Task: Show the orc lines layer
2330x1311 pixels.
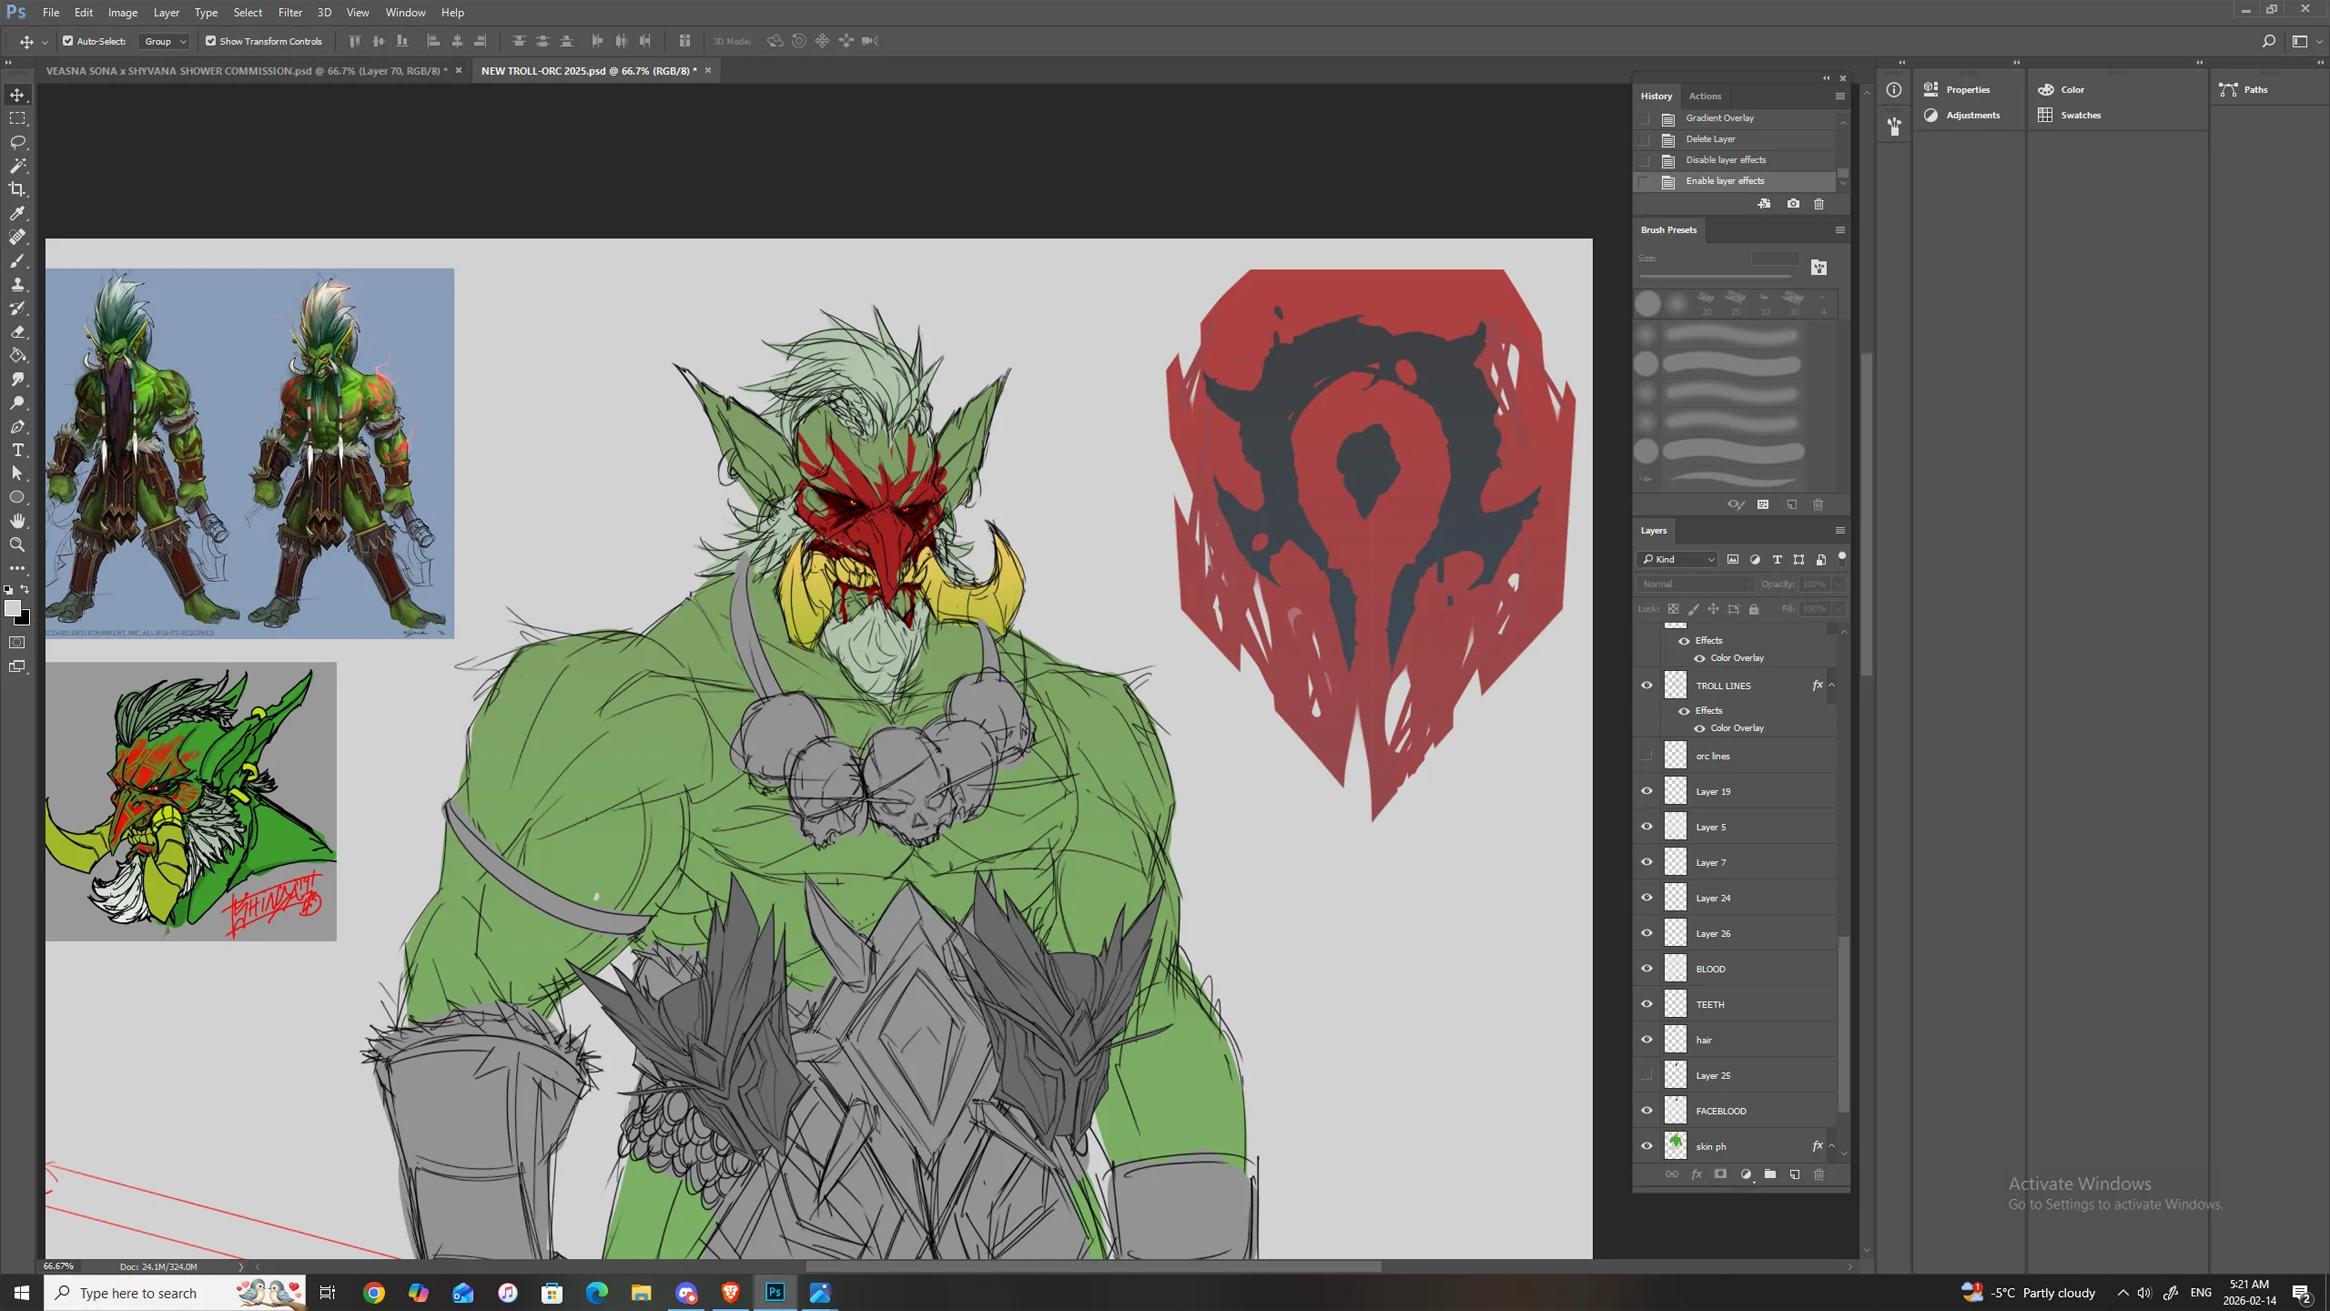Action: coord(1646,756)
